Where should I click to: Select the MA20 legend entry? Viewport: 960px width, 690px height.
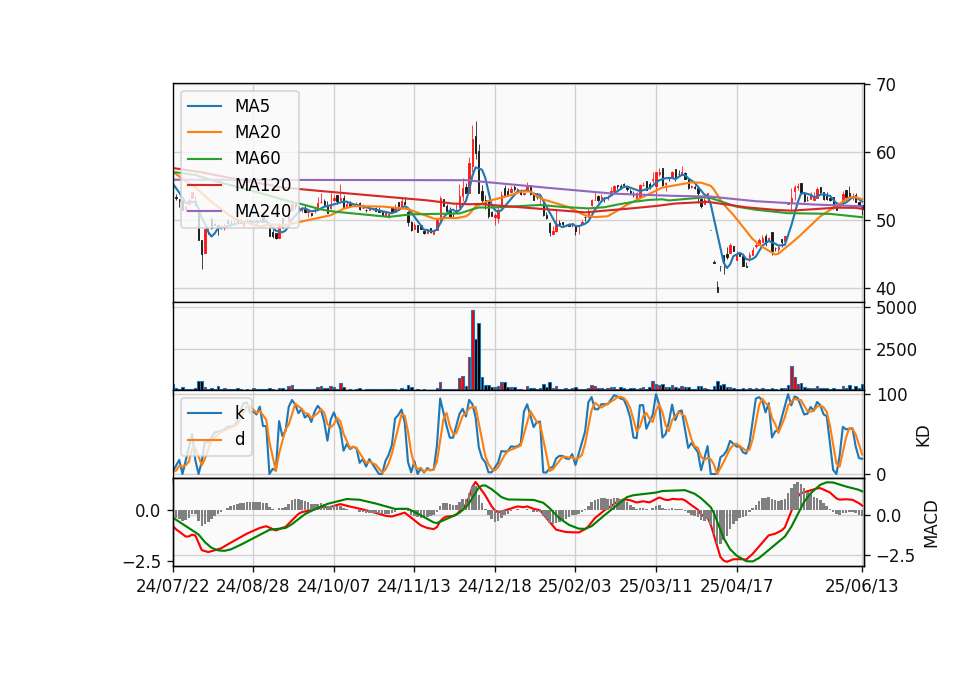[x=257, y=132]
